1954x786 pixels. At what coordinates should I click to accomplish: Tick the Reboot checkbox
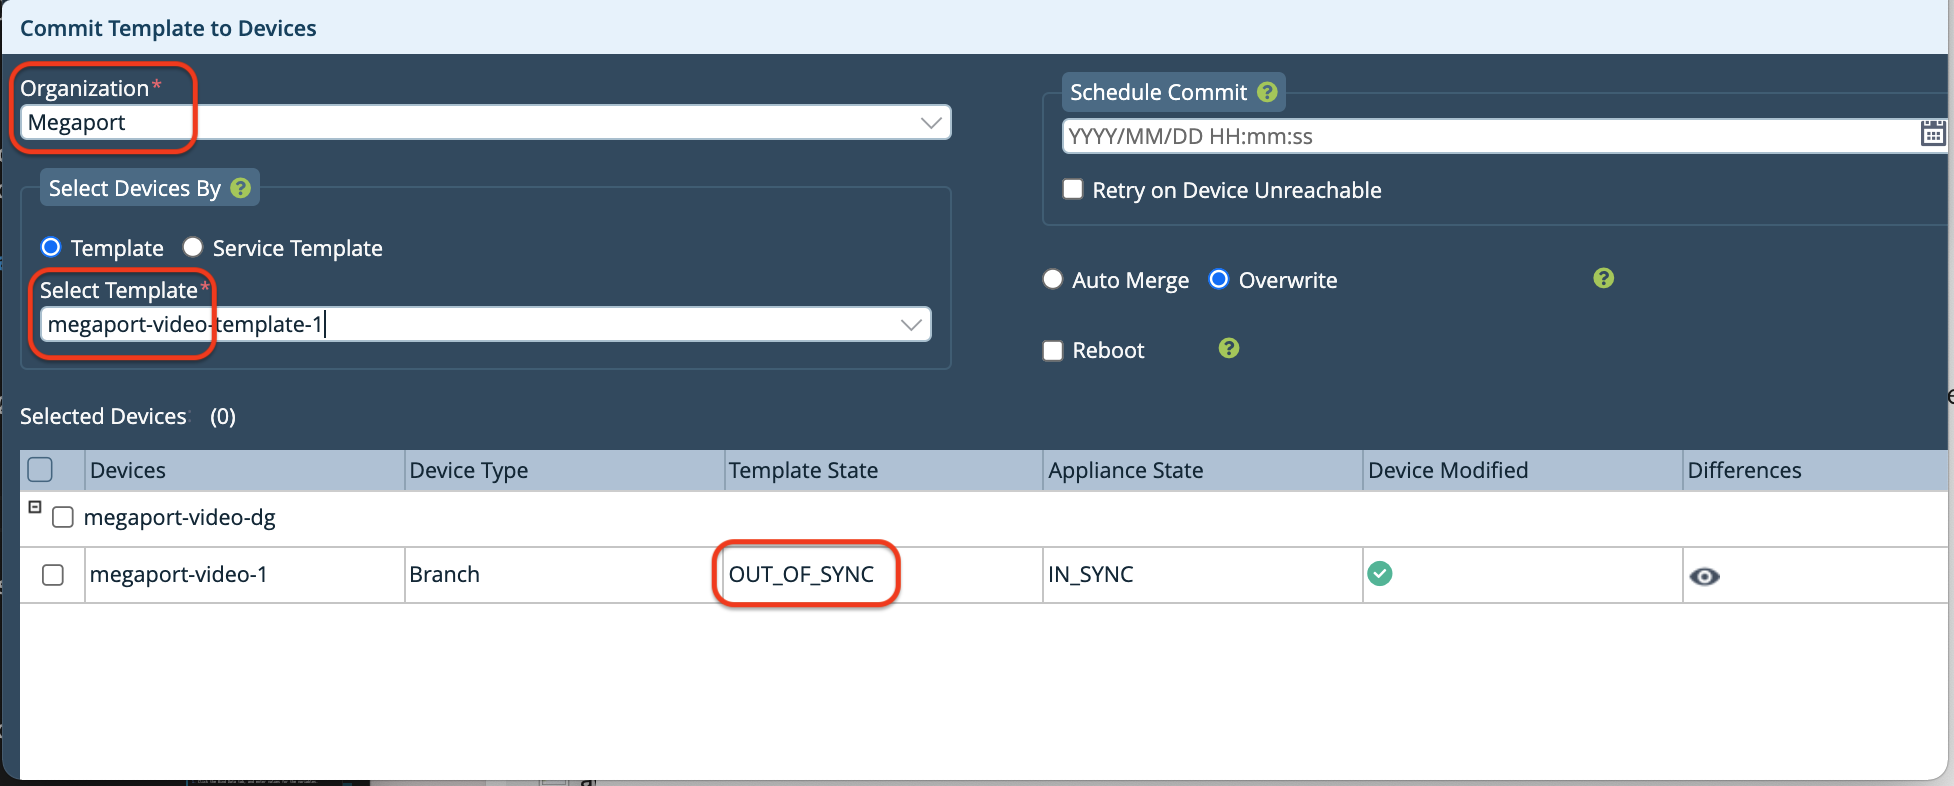pos(1053,351)
